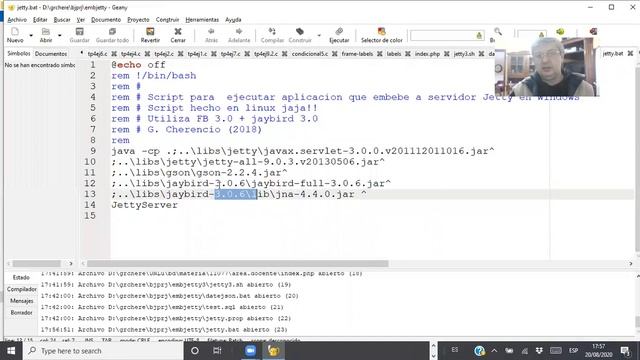Switch to the tp4ej7.c document tab

click(x=230, y=53)
